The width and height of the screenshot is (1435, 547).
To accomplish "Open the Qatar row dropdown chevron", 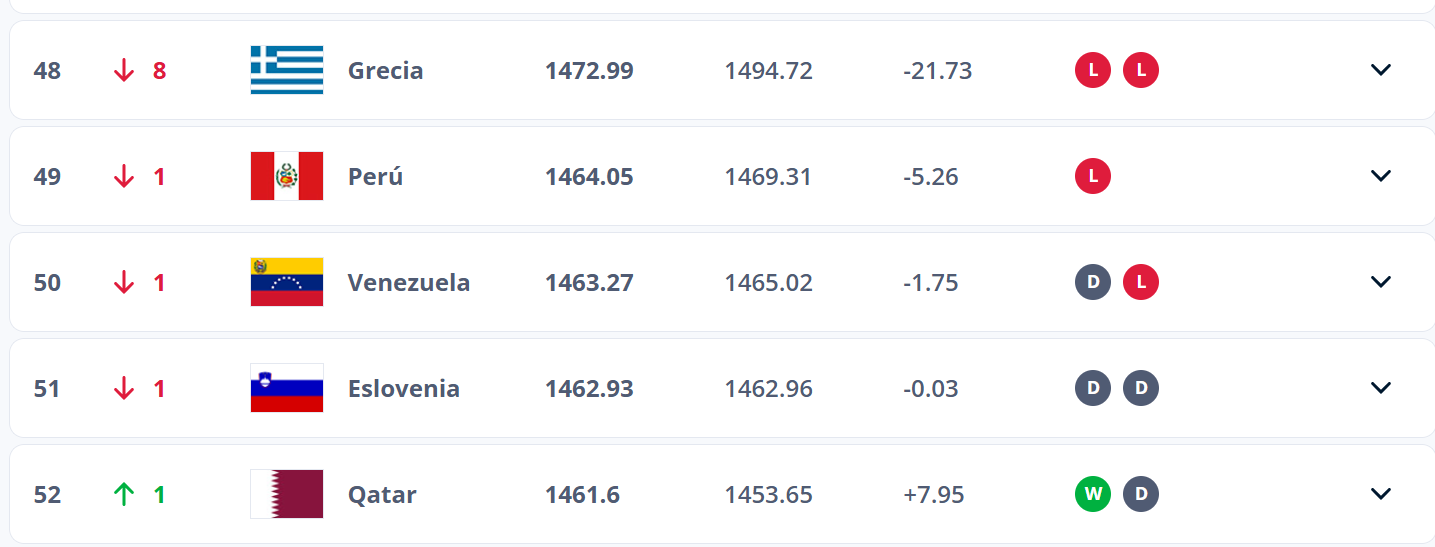I will pos(1380,494).
